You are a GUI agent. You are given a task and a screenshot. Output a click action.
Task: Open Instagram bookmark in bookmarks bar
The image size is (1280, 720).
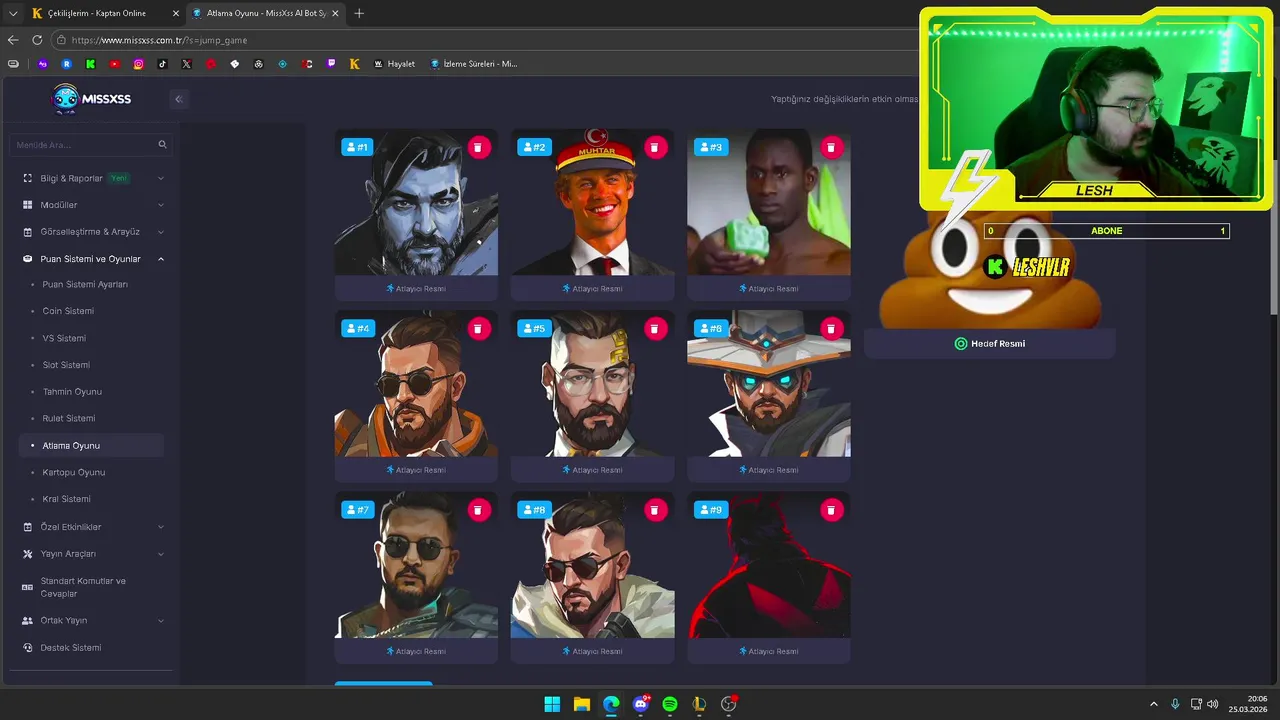point(138,64)
